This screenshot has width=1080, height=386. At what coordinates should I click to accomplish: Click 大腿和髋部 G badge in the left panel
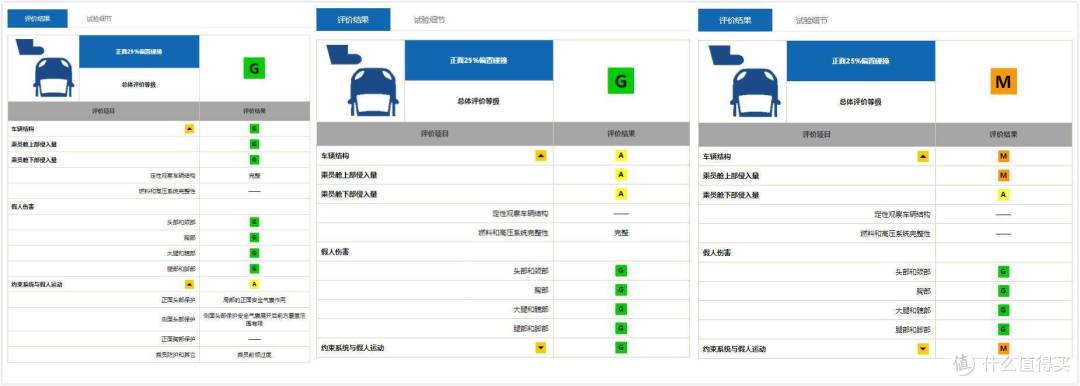254,253
